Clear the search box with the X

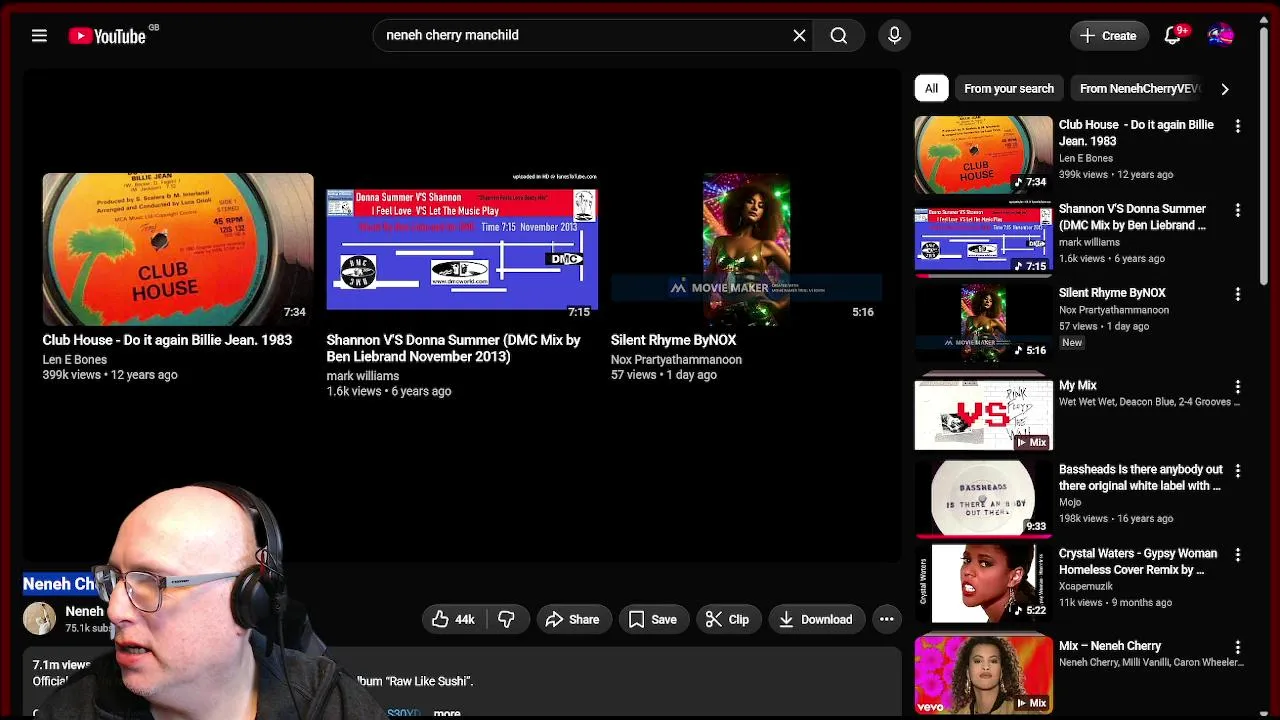pos(799,36)
